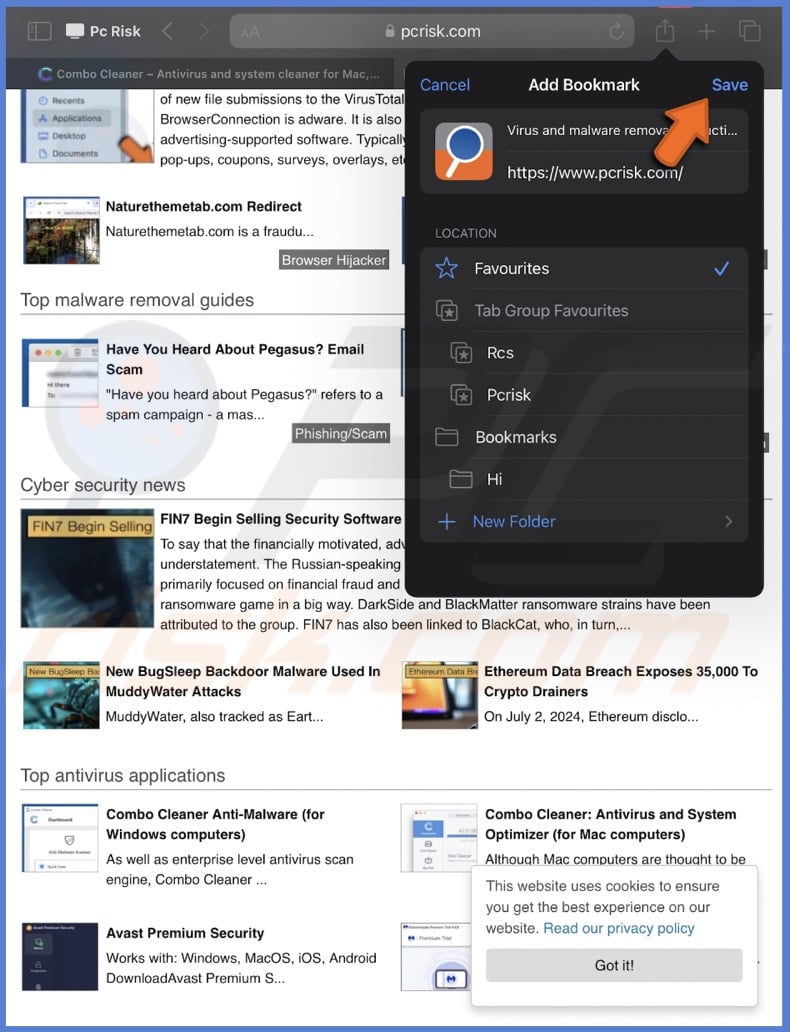Click the Combo Cleaner Mac thumbnail

[x=439, y=837]
